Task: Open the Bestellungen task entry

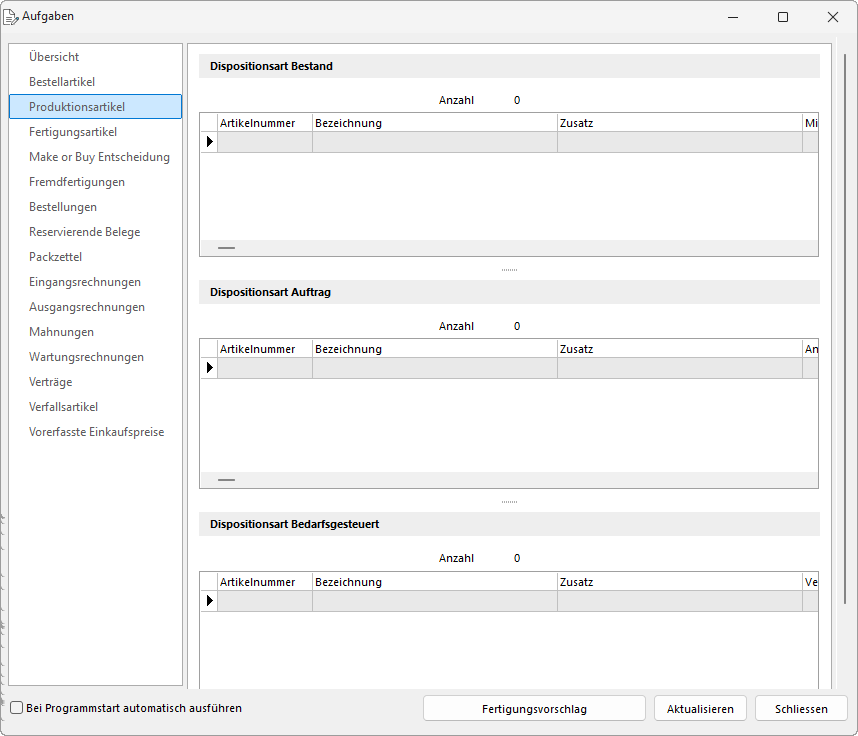Action: click(x=63, y=207)
